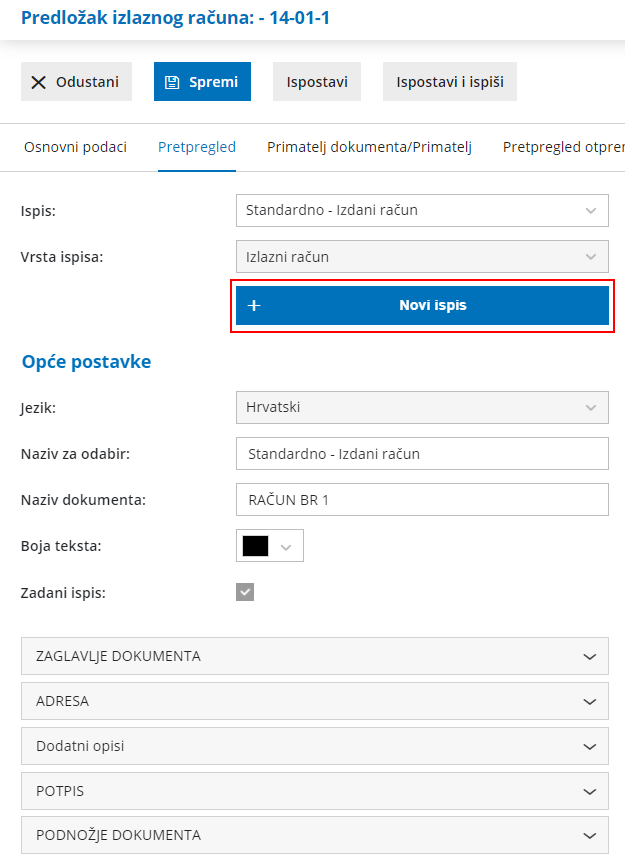Select the Pretpregled tab
This screenshot has width=625, height=856.
pos(197,147)
